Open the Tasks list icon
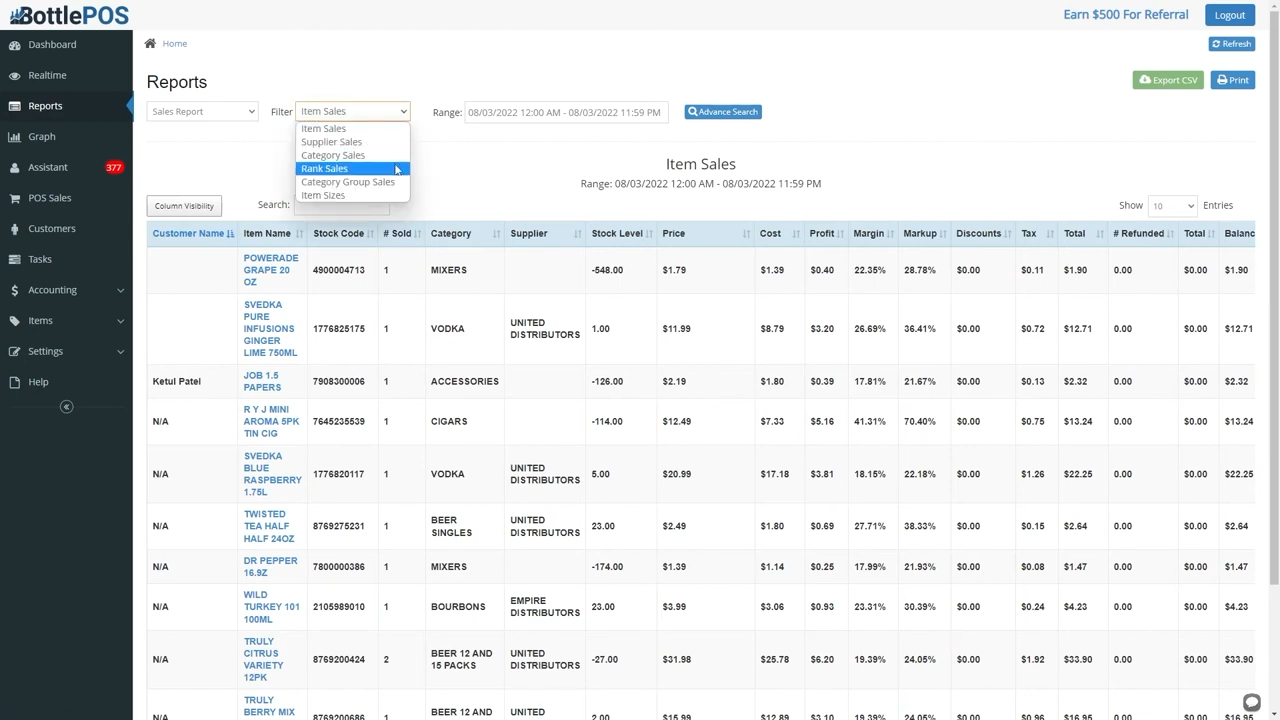Viewport: 1280px width, 720px height. tap(14, 260)
